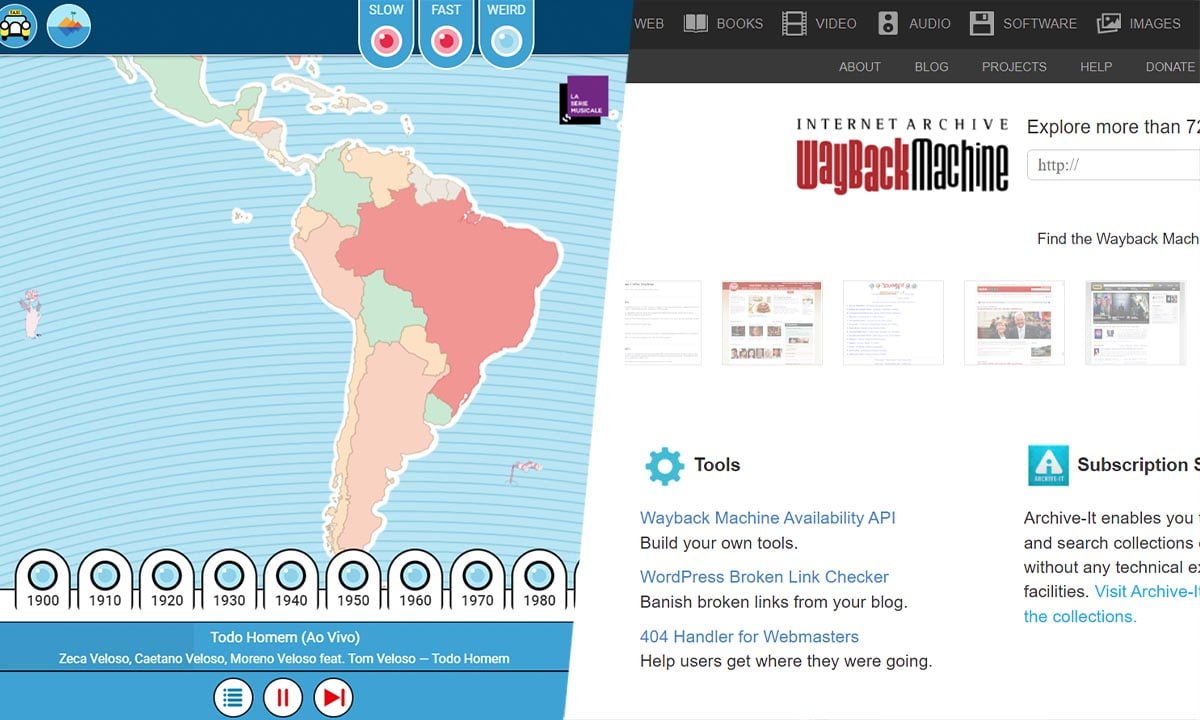The image size is (1200, 720).
Task: Click the Tools heading text
Action: [717, 465]
